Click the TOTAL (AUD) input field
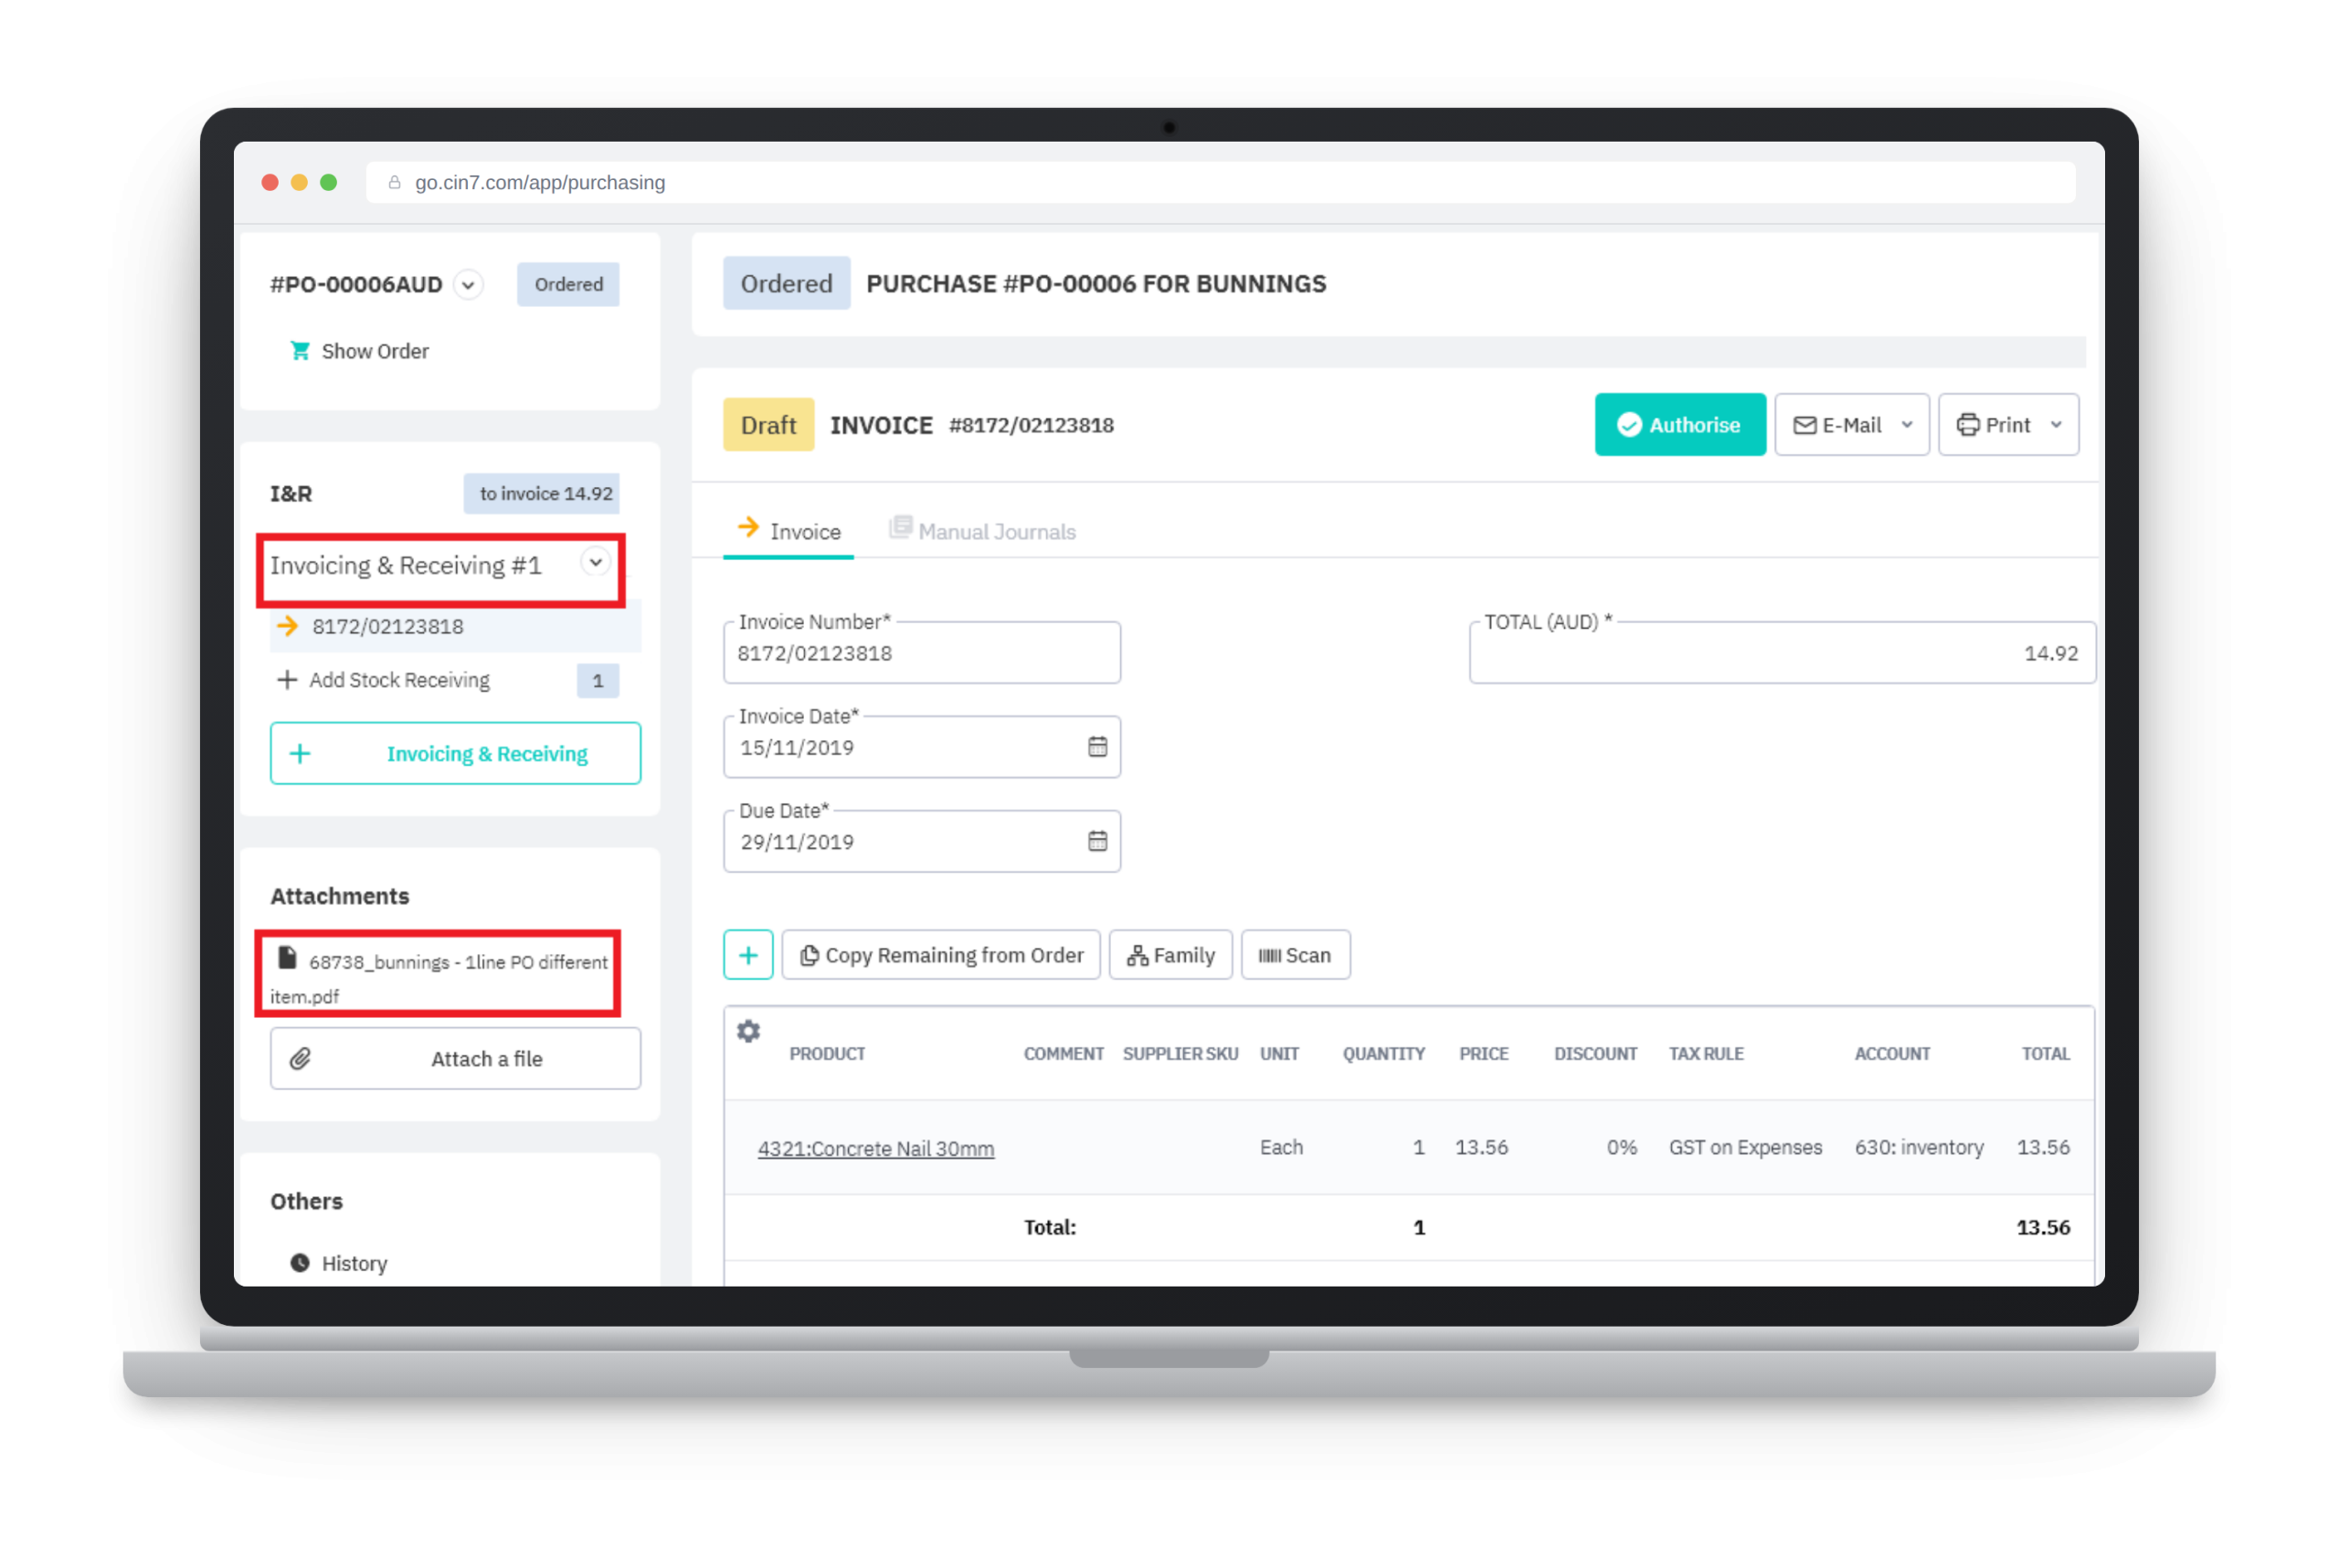Image resolution: width=2339 pixels, height=1568 pixels. 1782,653
